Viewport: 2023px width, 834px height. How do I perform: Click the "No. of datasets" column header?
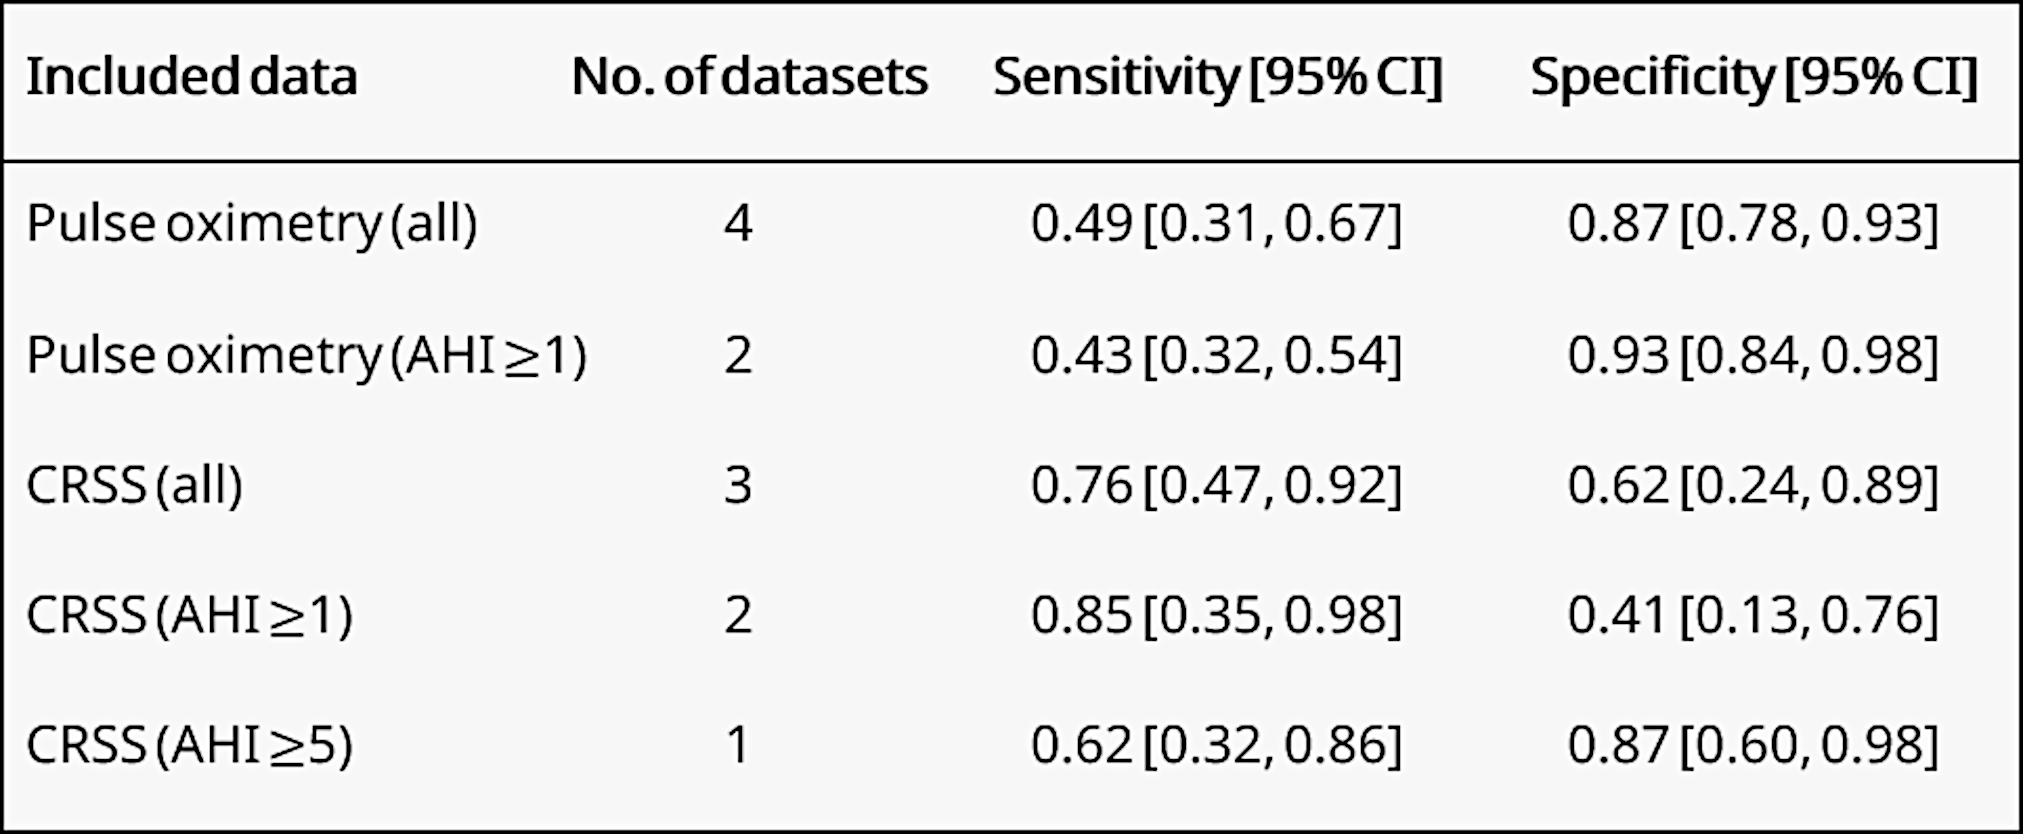tap(749, 77)
